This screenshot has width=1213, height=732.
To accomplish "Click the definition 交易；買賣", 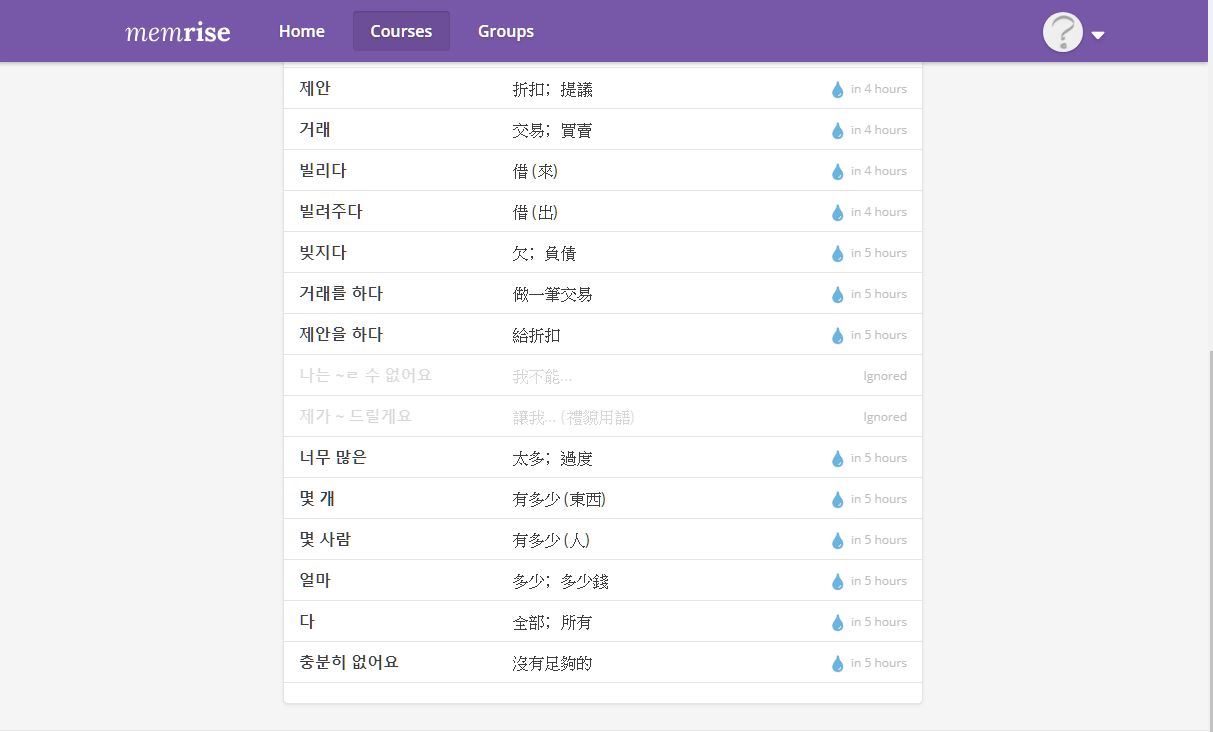I will coord(553,130).
